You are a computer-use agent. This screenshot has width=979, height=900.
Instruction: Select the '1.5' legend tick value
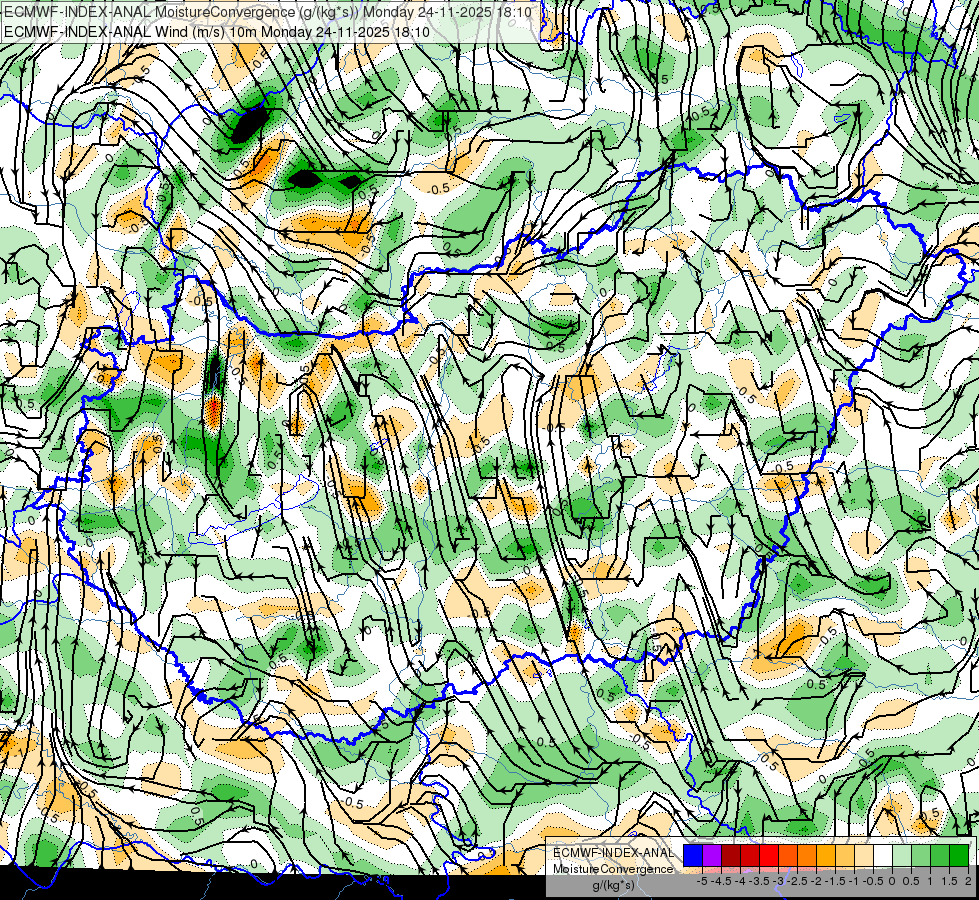click(949, 881)
